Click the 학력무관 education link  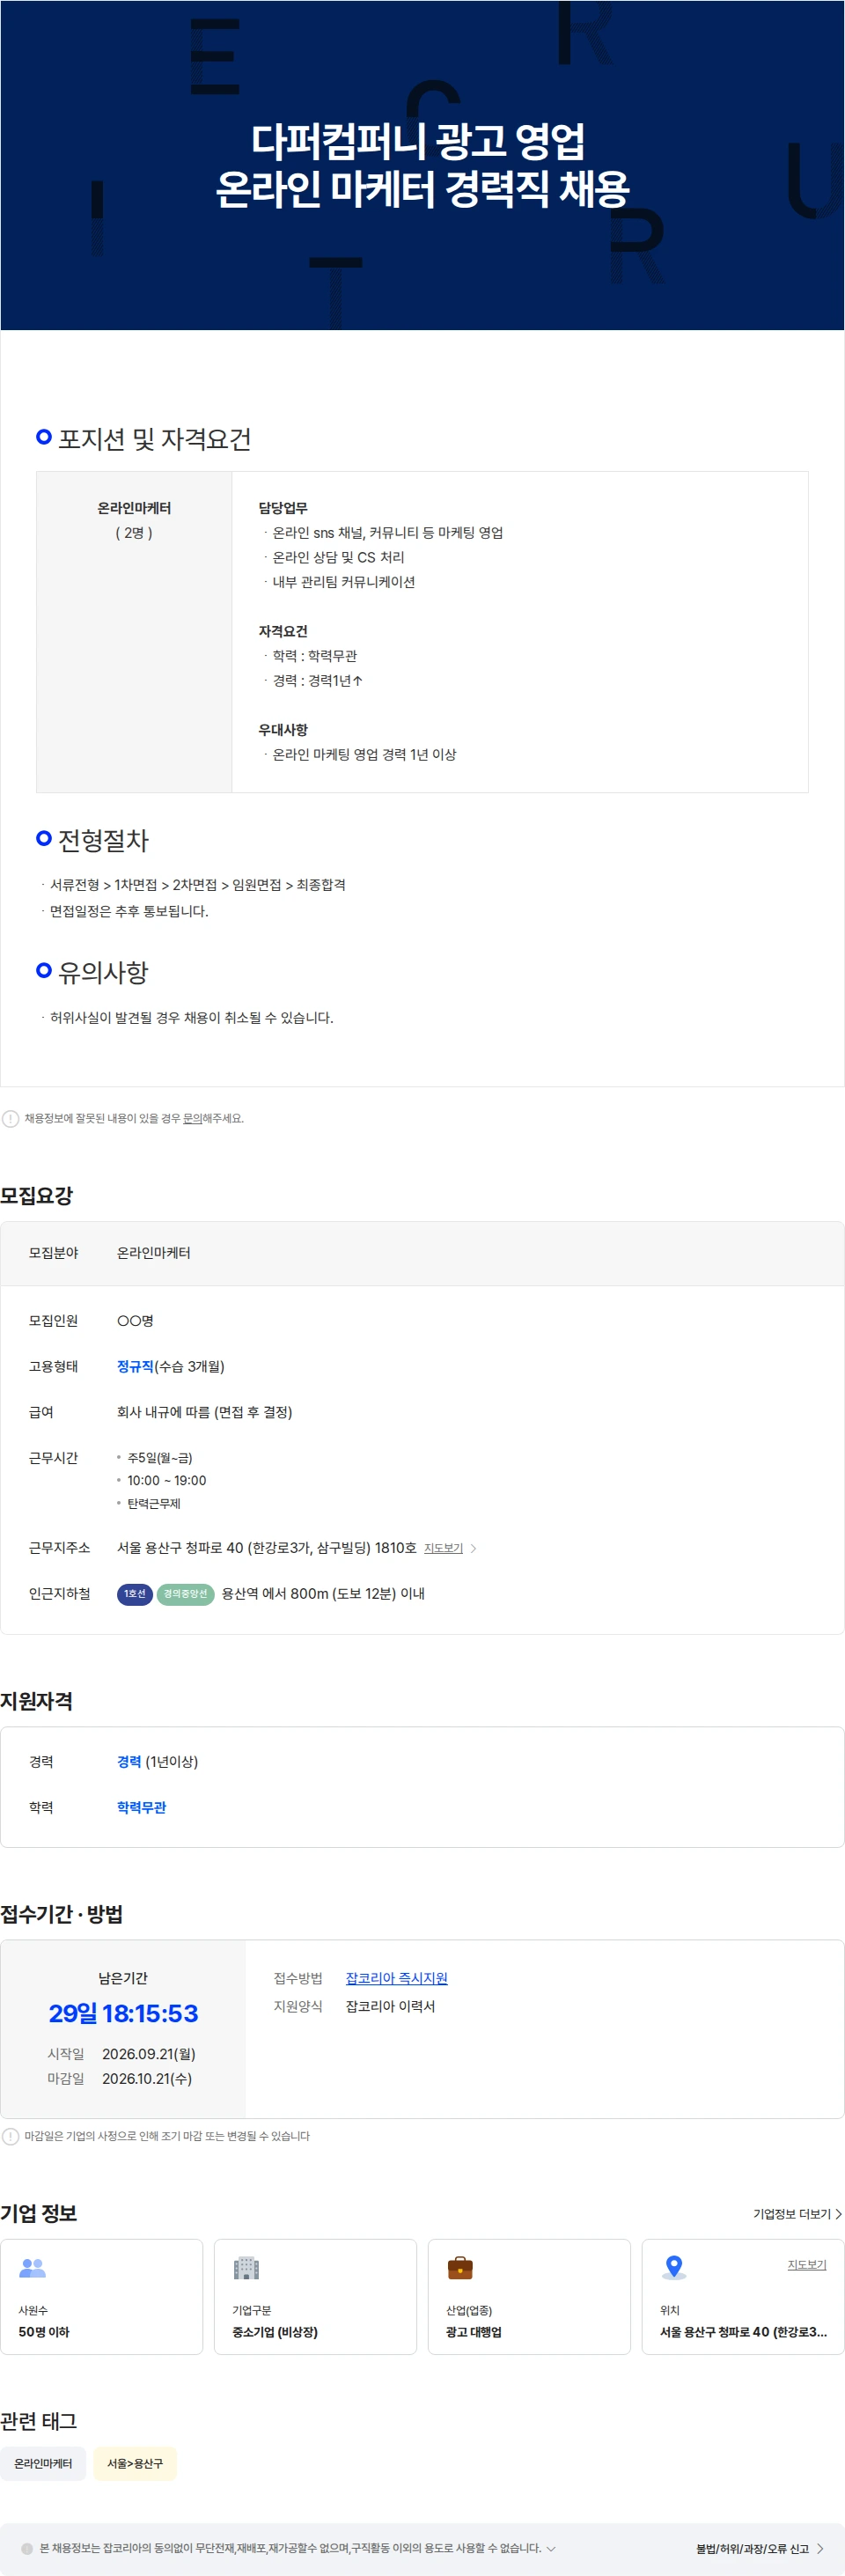(141, 1807)
